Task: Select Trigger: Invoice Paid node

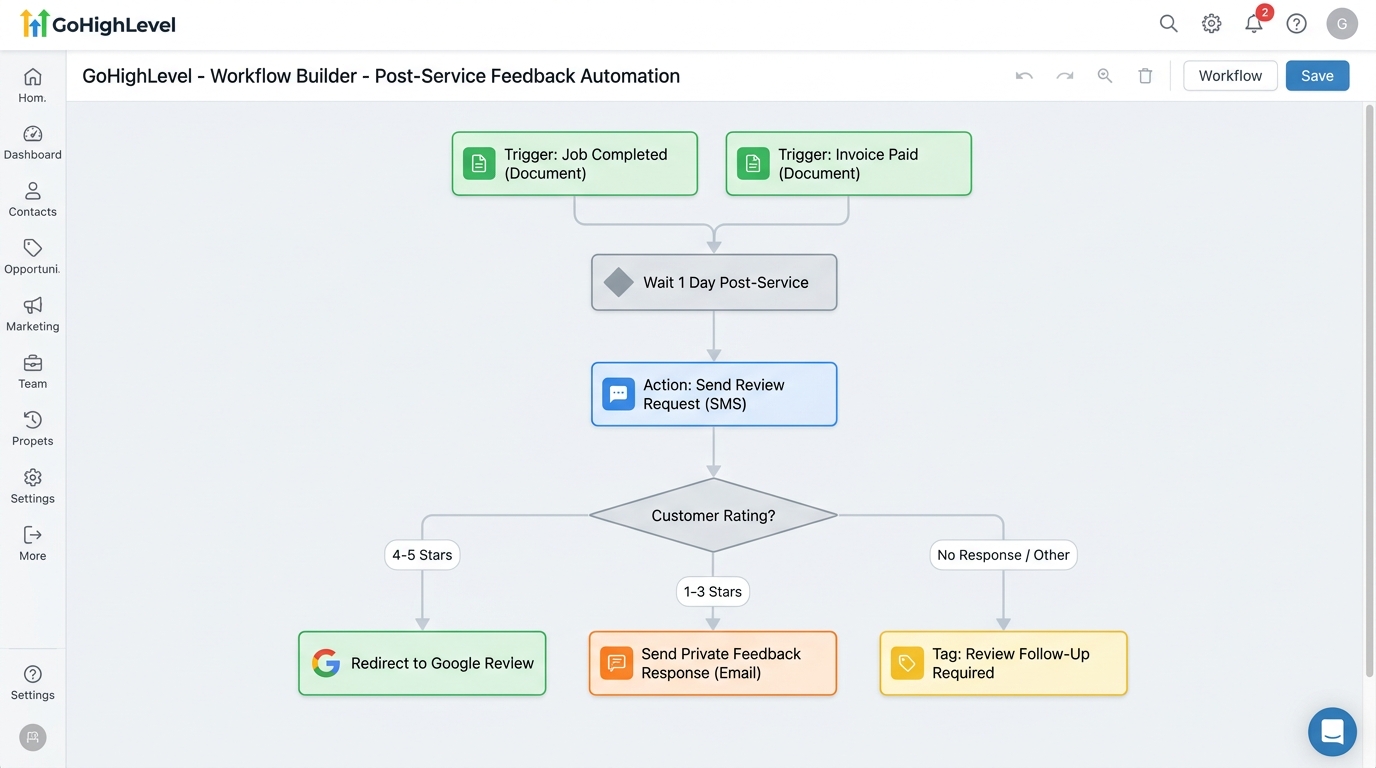Action: (x=849, y=164)
